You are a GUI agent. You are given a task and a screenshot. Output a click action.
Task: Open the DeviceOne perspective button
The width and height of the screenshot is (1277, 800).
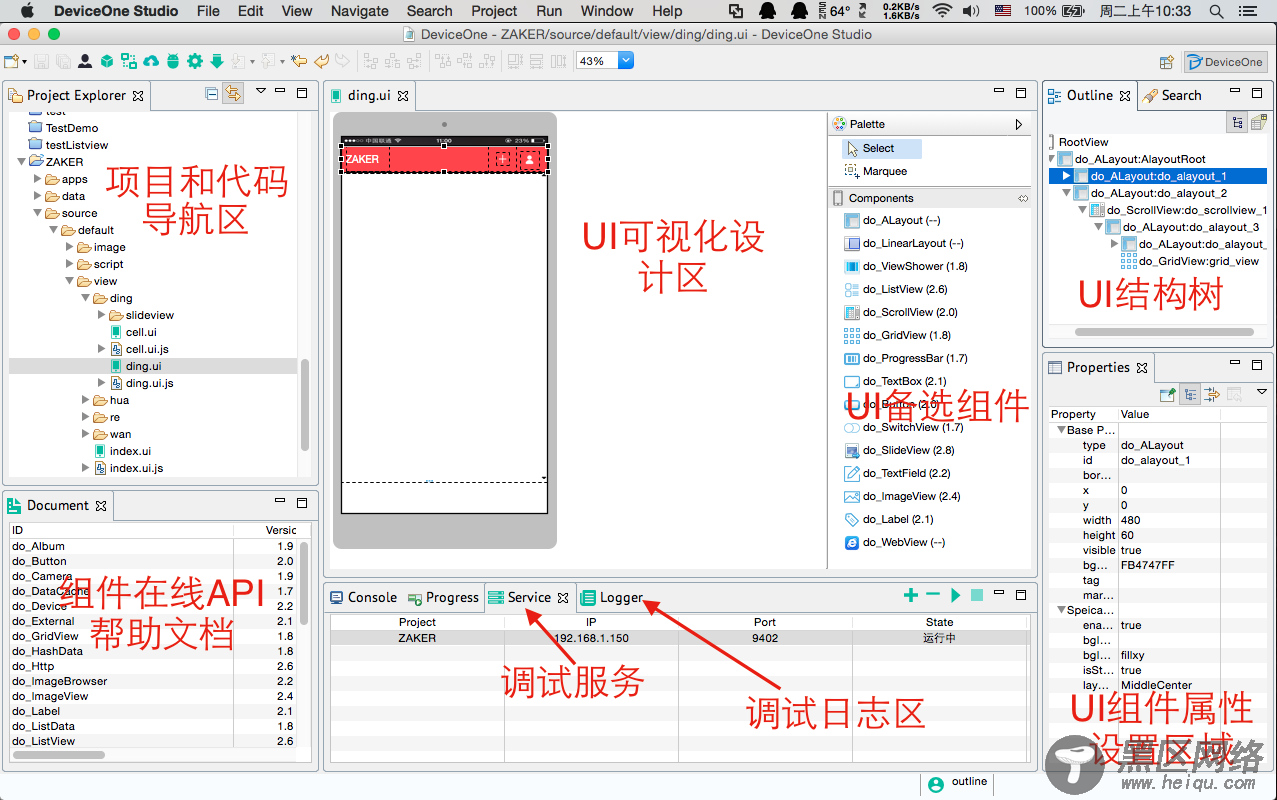(x=1226, y=61)
